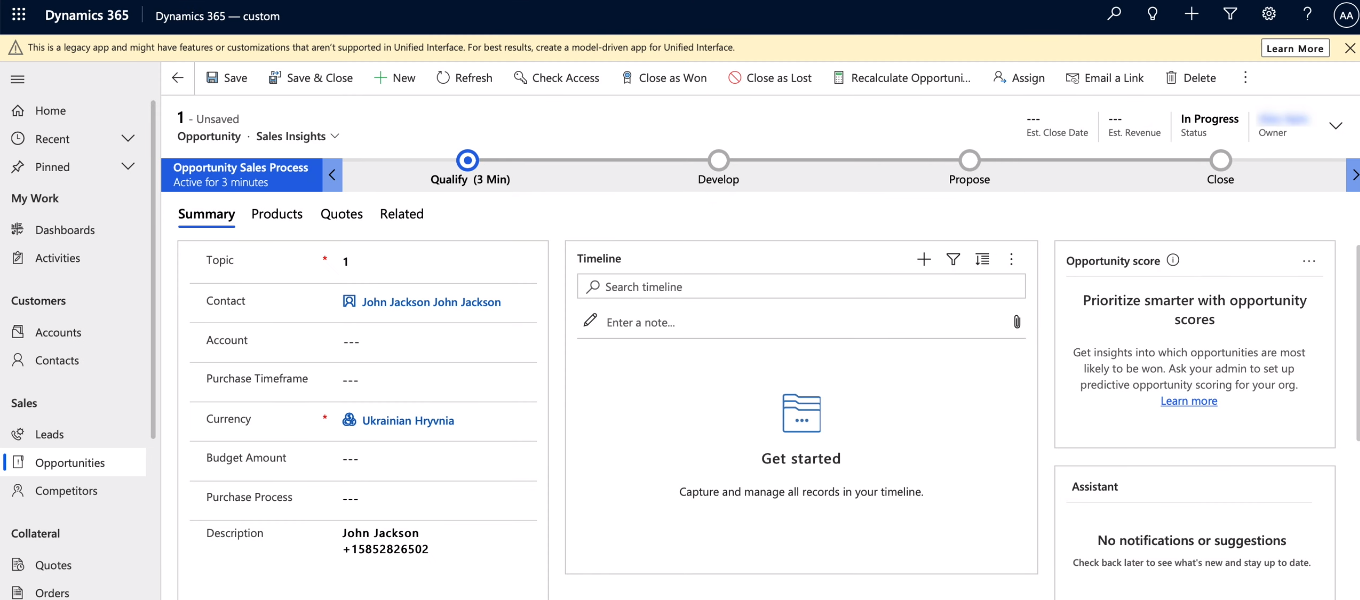1360x600 pixels.
Task: Click Close as Lost command
Action: 770,78
